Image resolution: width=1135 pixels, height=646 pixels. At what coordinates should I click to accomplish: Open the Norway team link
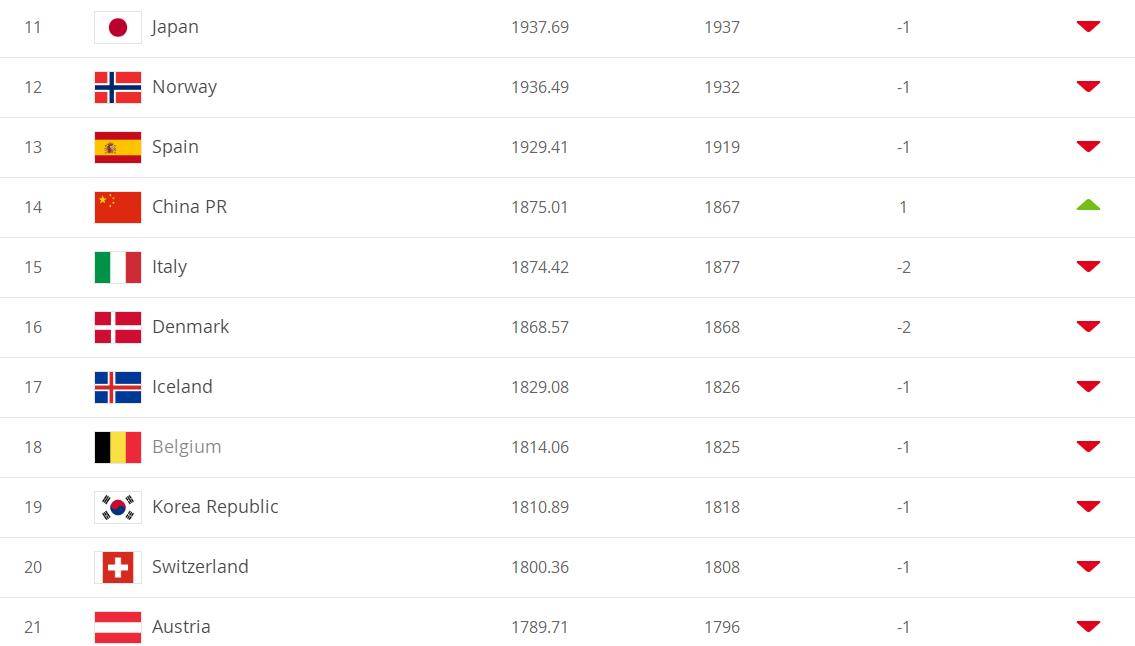tap(185, 87)
